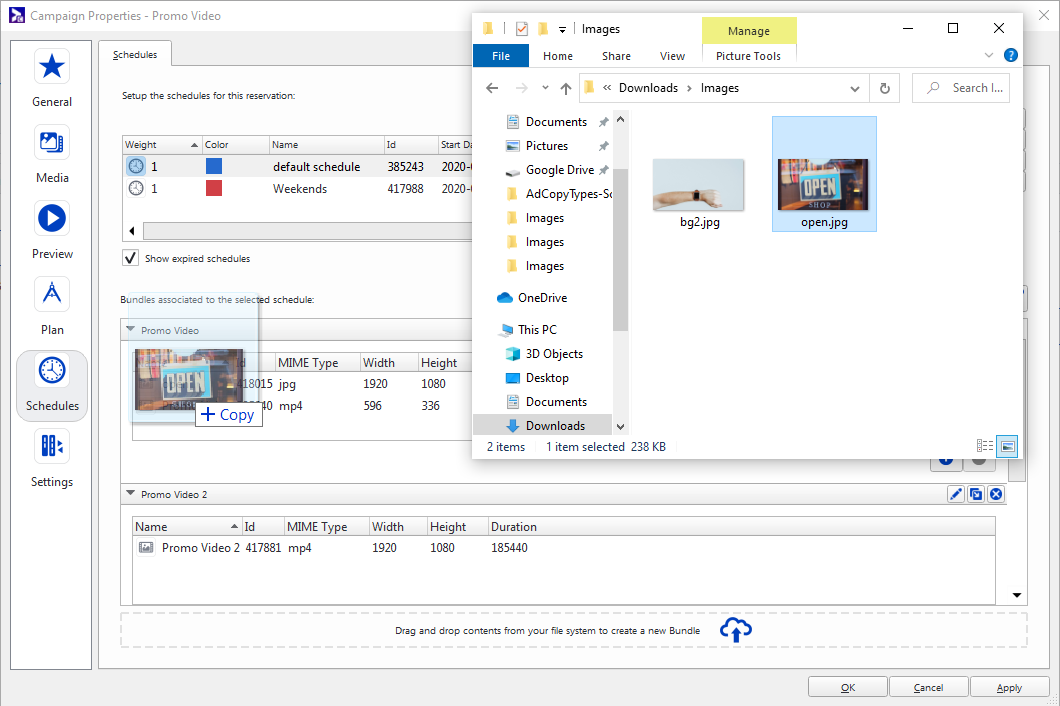Click the cloud upload icon
This screenshot has height=706, width=1060.
[736, 630]
